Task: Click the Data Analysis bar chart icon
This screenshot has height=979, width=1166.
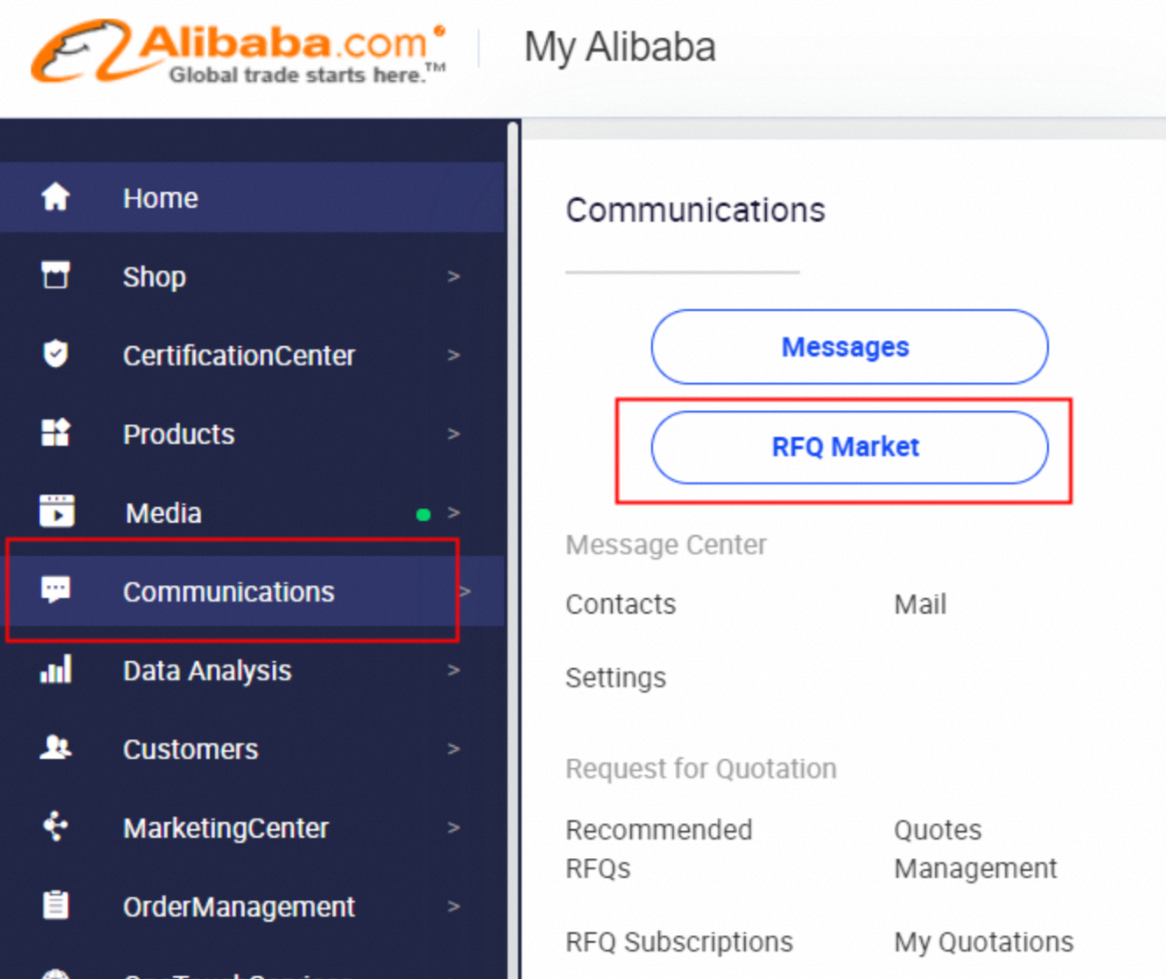Action: point(55,669)
